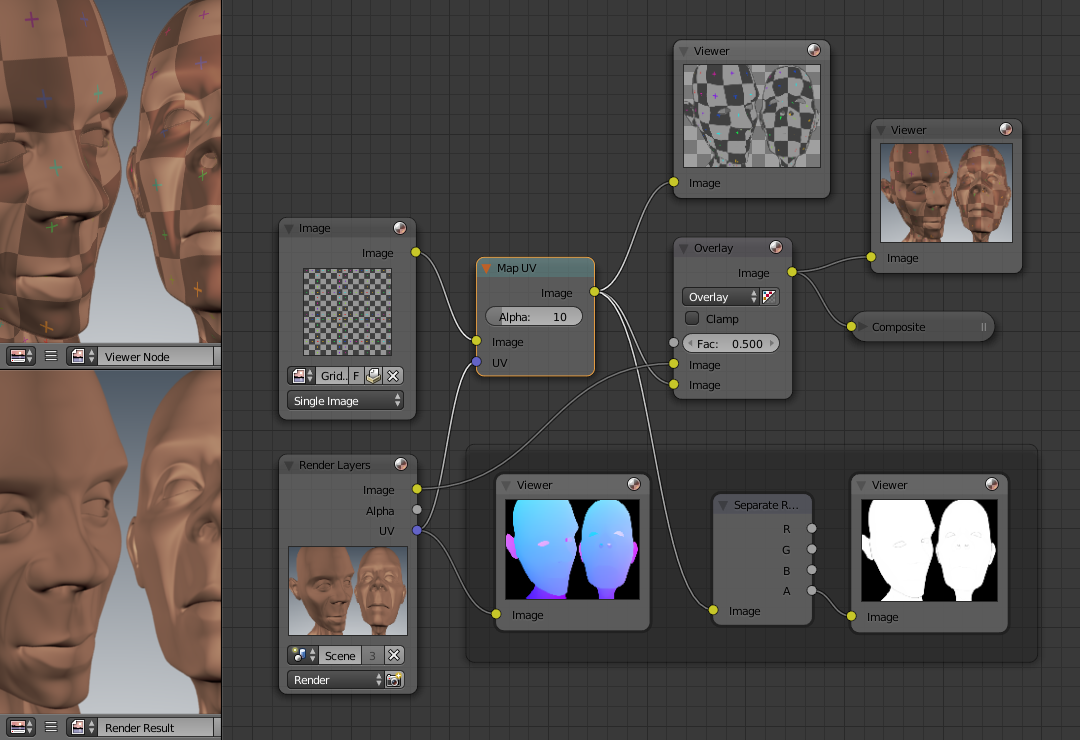This screenshot has height=740, width=1080.
Task: Toggle the include alpha icon next to Overlay
Action: pos(769,297)
